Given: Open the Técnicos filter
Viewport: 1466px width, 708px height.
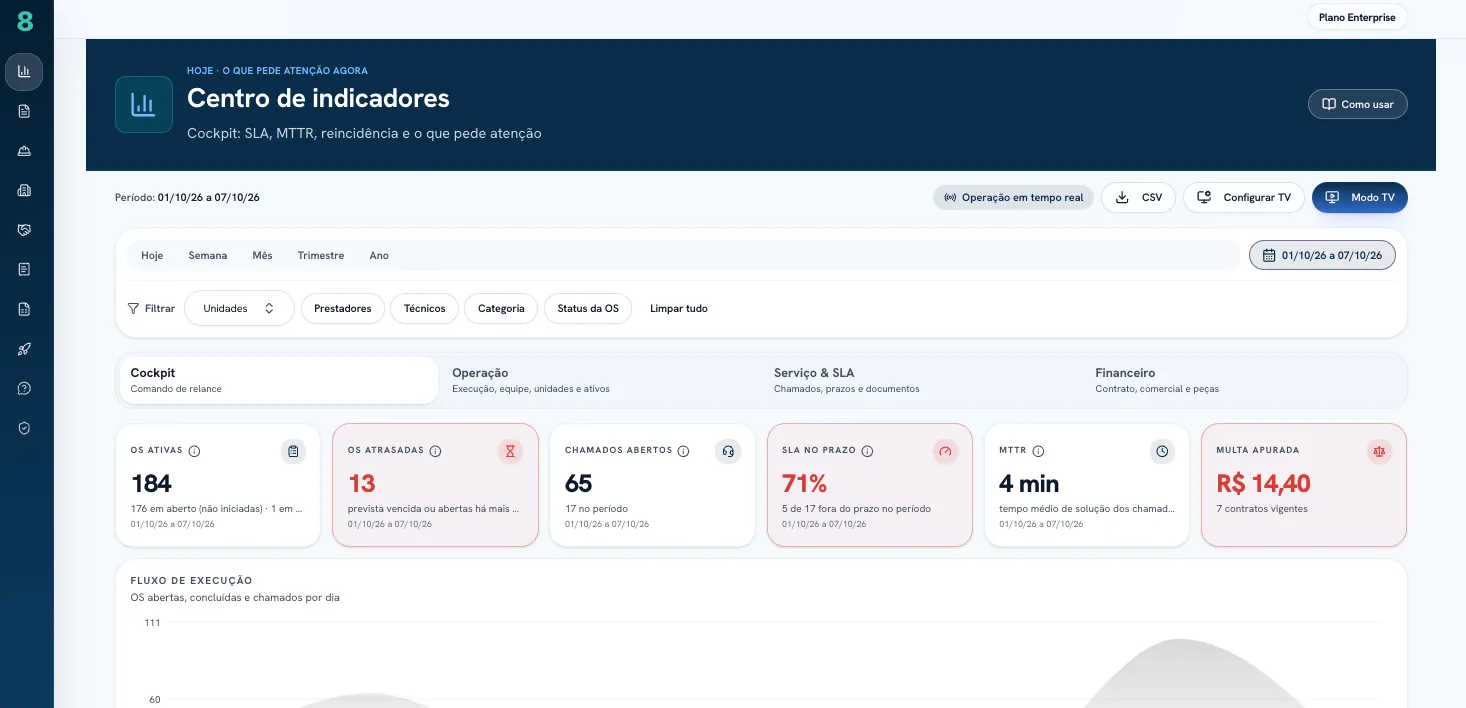Looking at the screenshot, I should pyautogui.click(x=425, y=308).
